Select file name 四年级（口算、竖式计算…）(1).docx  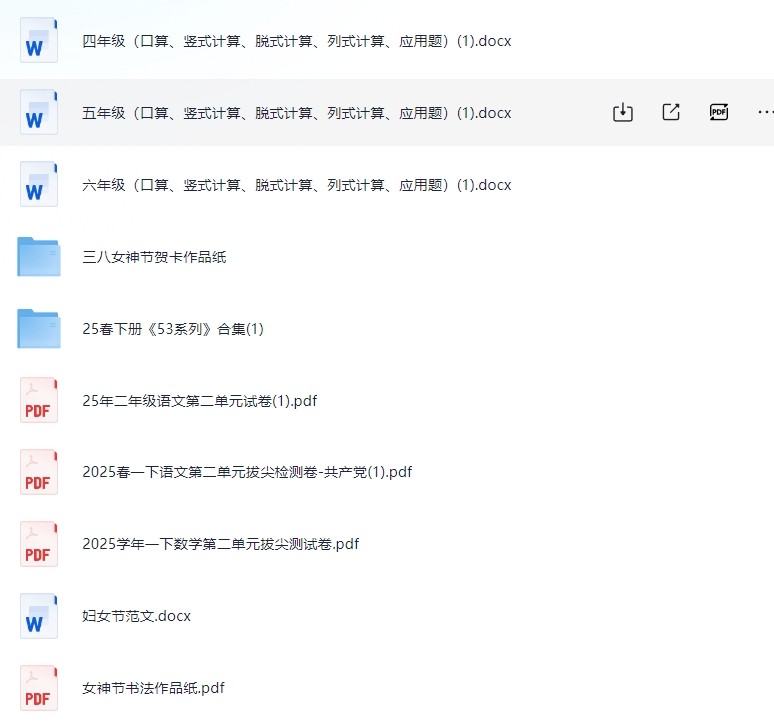tap(297, 41)
